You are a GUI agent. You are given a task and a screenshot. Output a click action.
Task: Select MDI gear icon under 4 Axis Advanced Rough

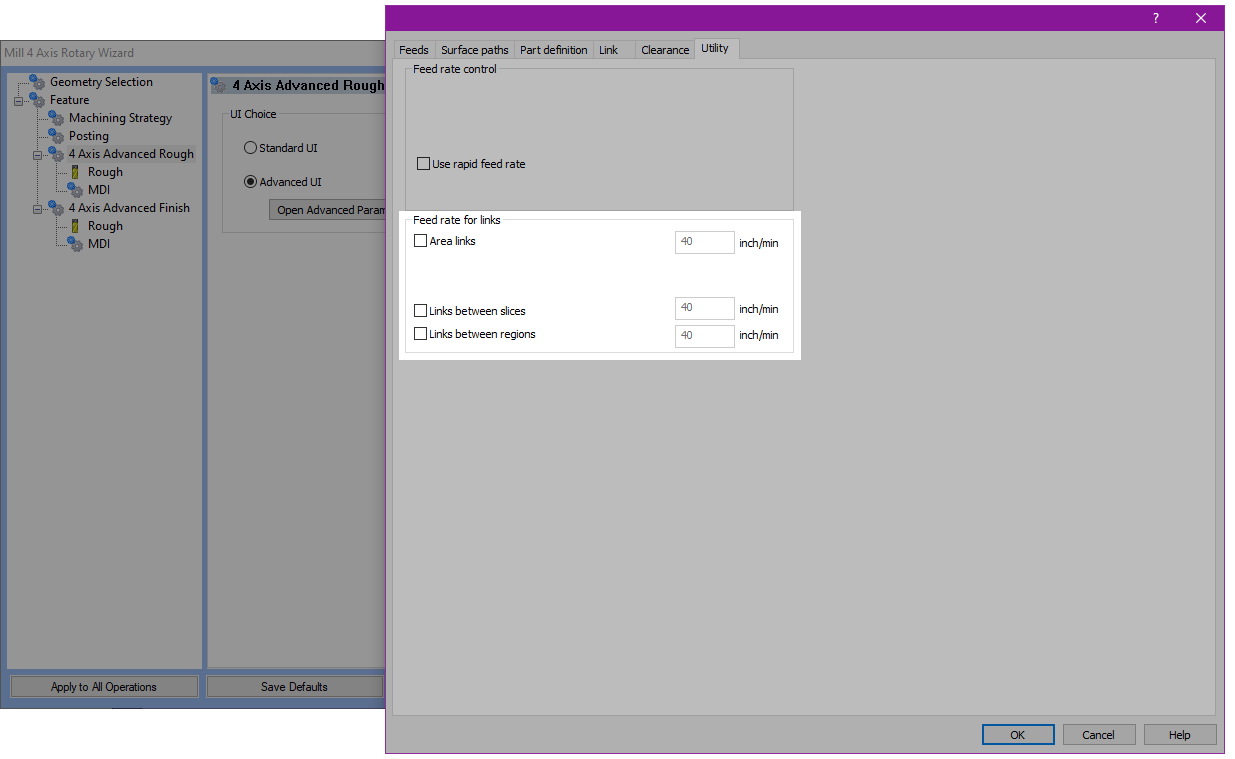click(75, 190)
